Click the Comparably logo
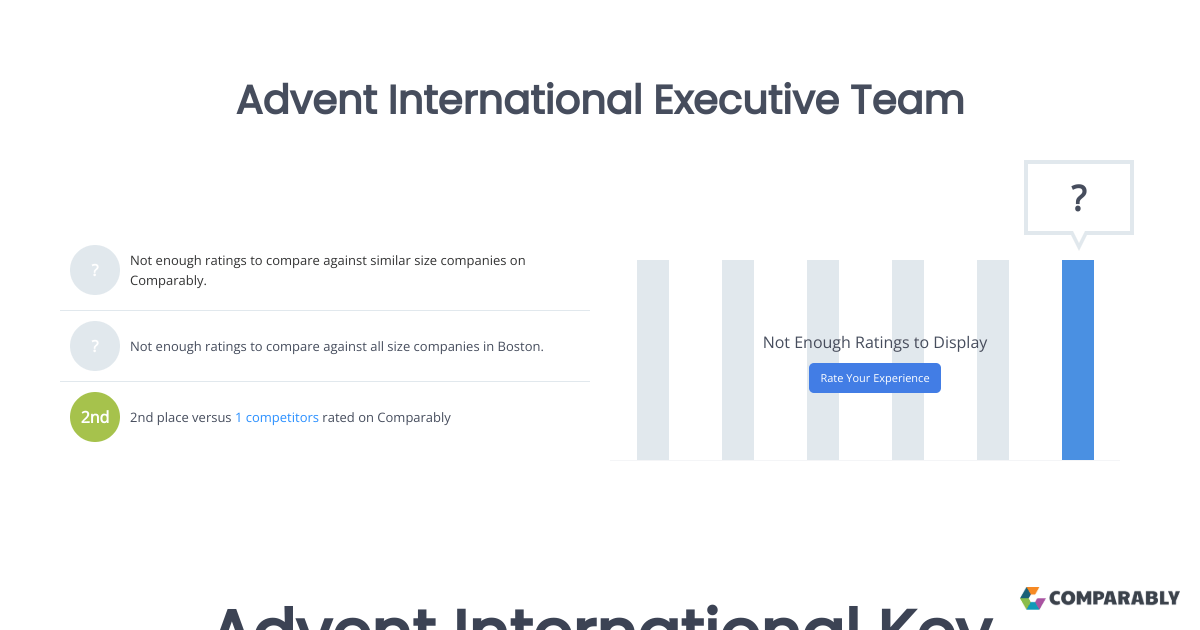 (x=1100, y=598)
